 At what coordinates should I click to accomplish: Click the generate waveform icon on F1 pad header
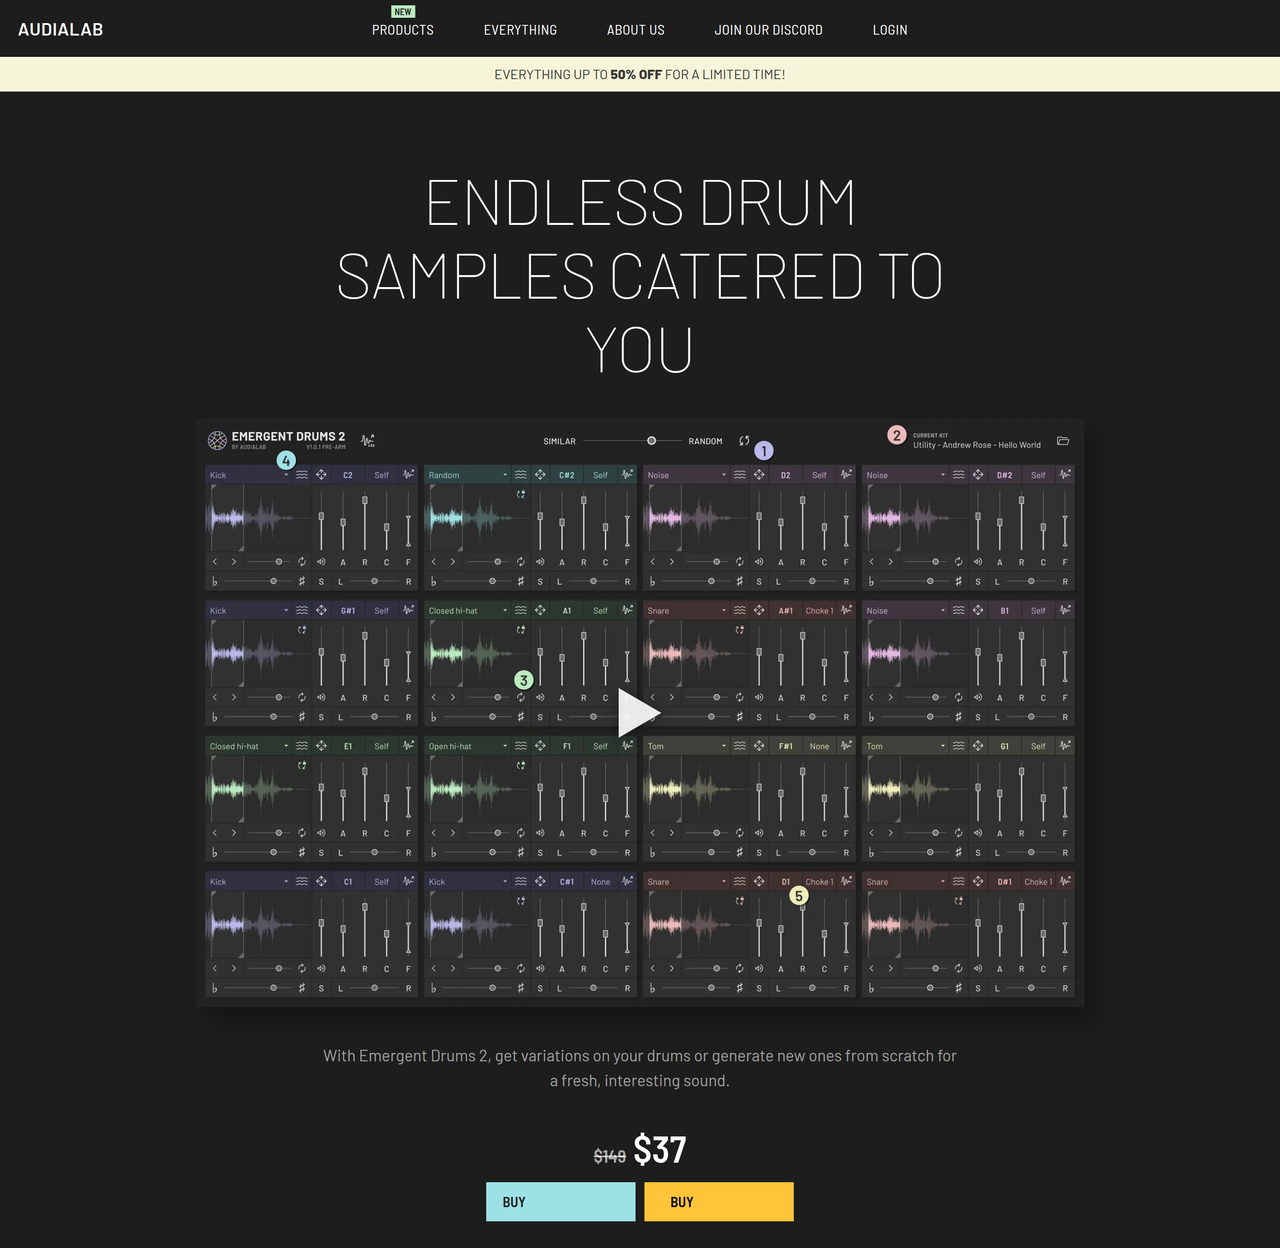(627, 746)
